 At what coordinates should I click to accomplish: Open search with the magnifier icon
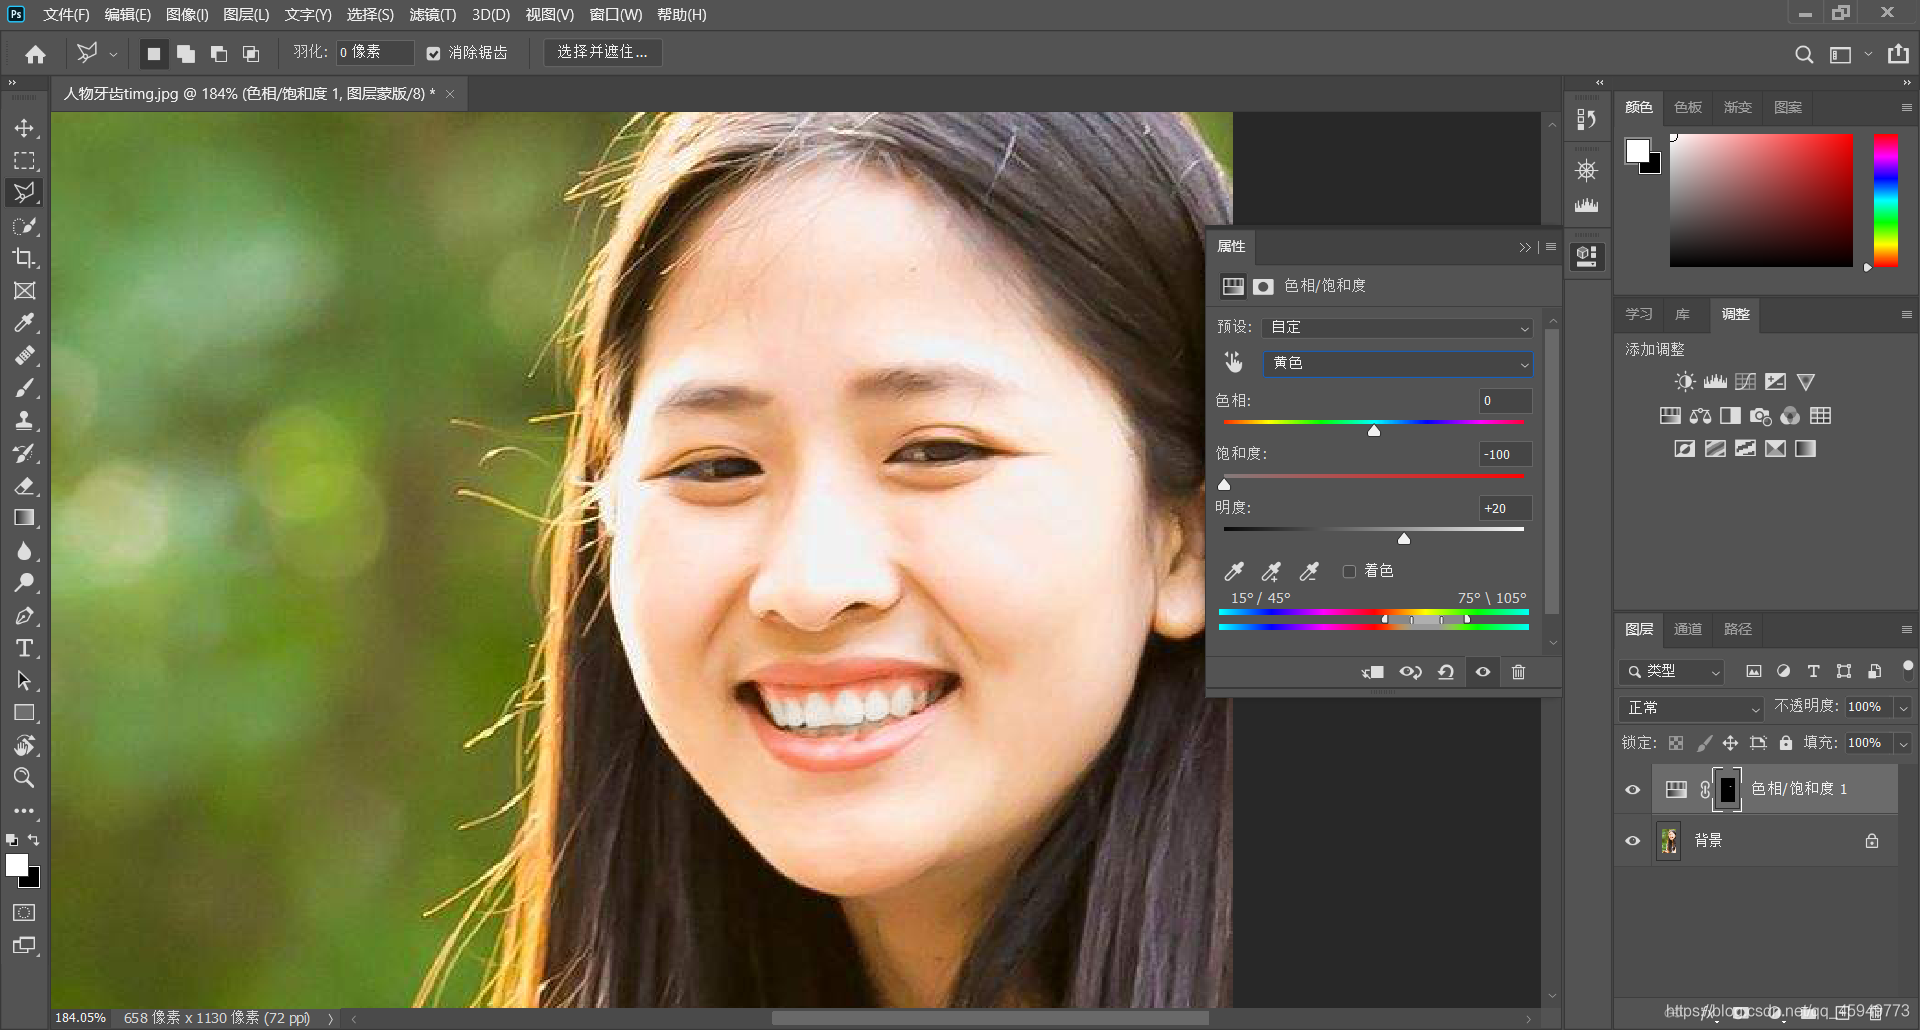tap(1803, 54)
